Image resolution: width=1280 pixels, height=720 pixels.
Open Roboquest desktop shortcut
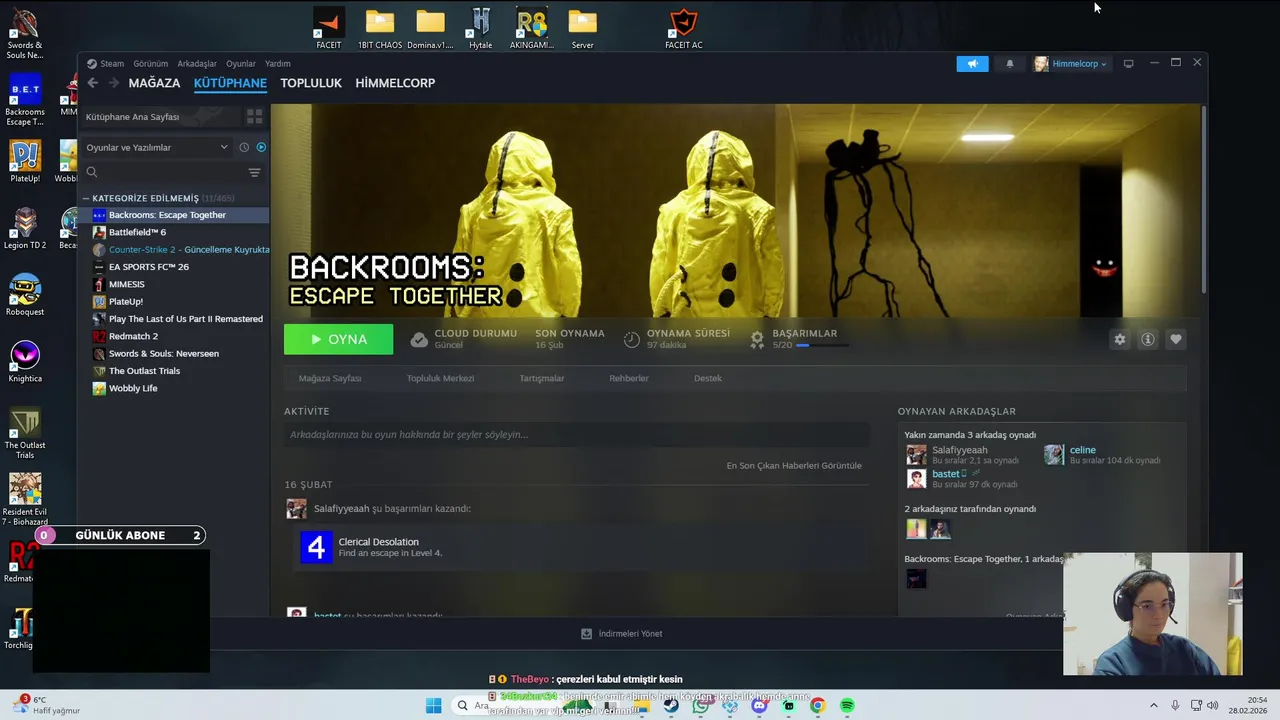(25, 295)
